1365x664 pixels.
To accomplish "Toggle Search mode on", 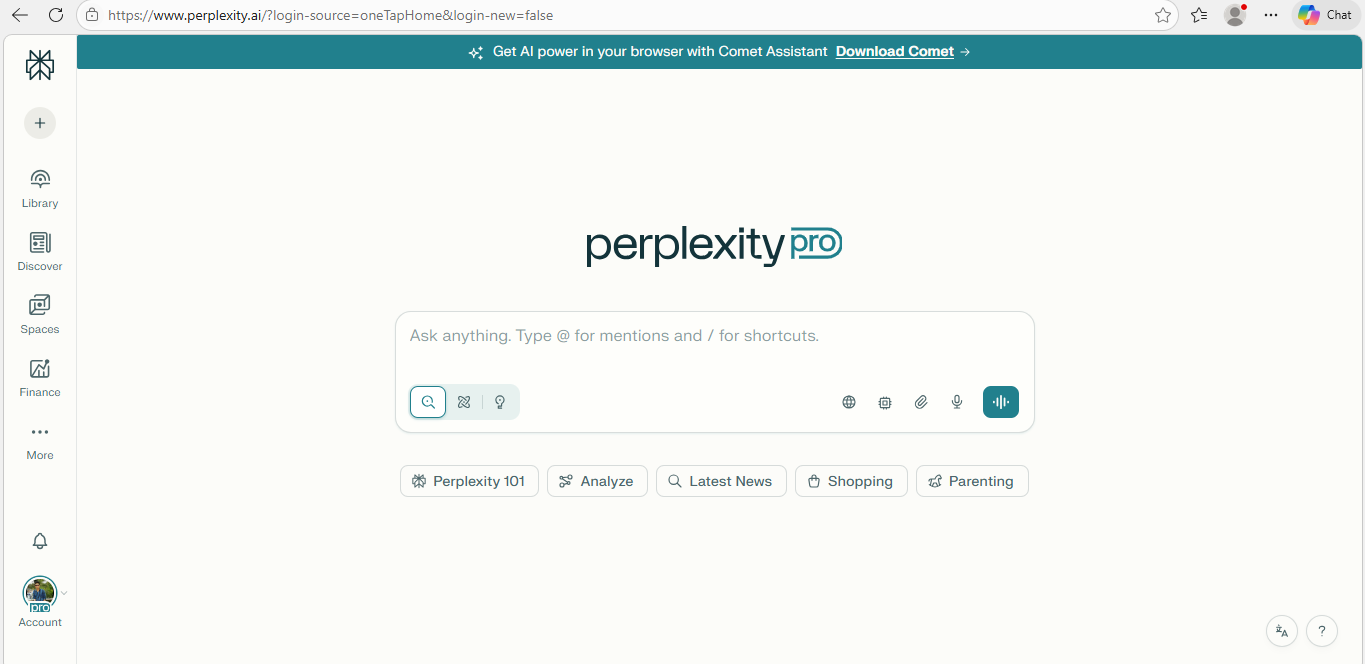I will [428, 401].
